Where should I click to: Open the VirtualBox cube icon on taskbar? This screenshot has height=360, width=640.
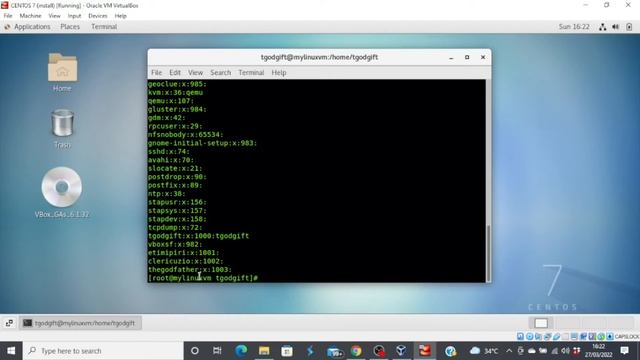click(x=401, y=351)
